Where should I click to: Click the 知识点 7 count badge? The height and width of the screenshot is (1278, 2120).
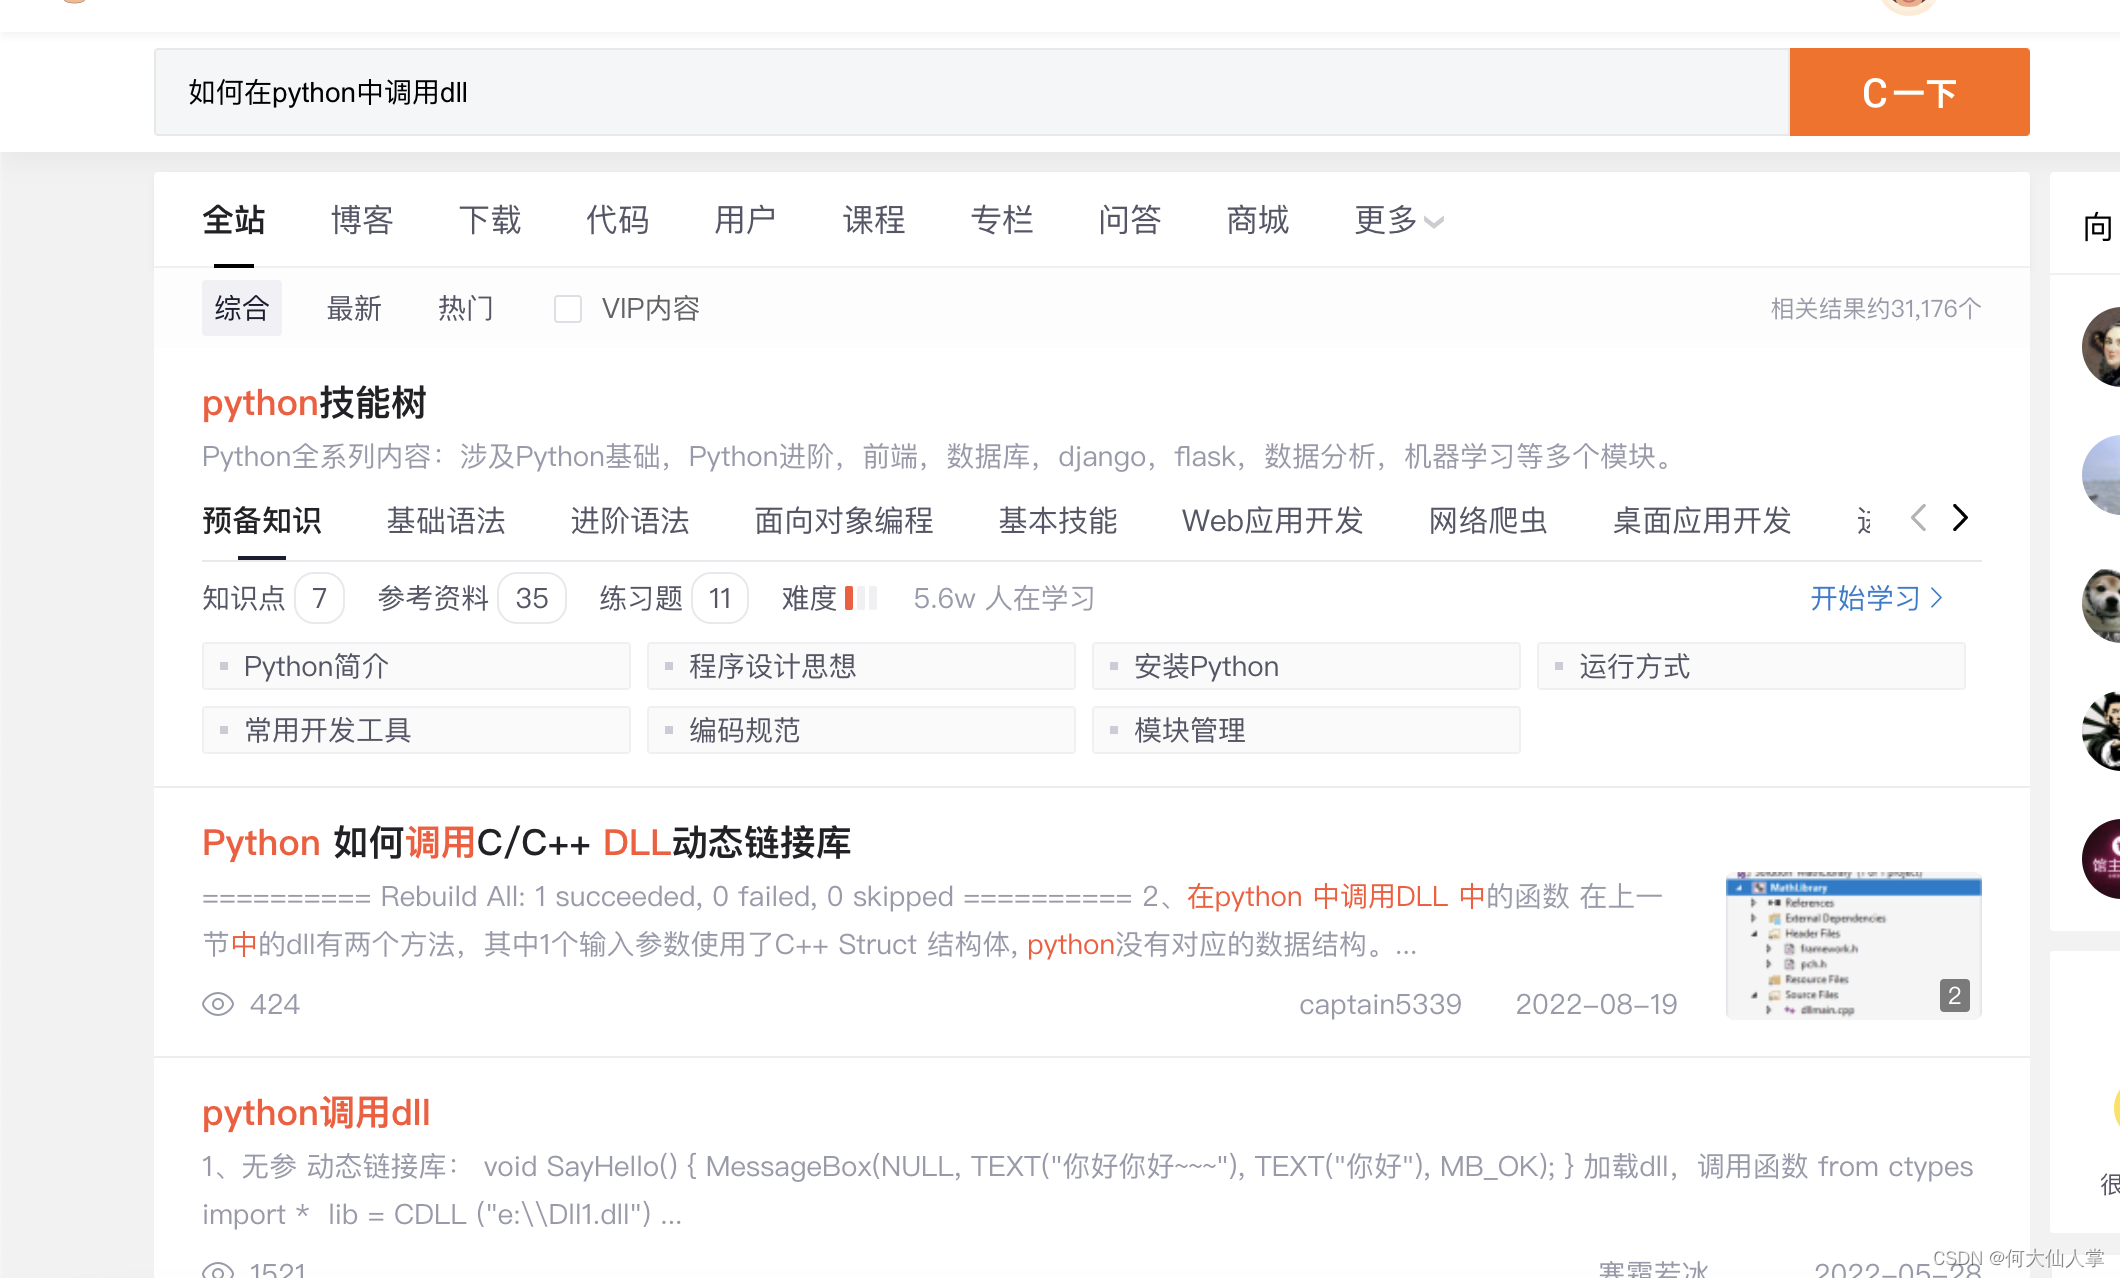tap(320, 598)
